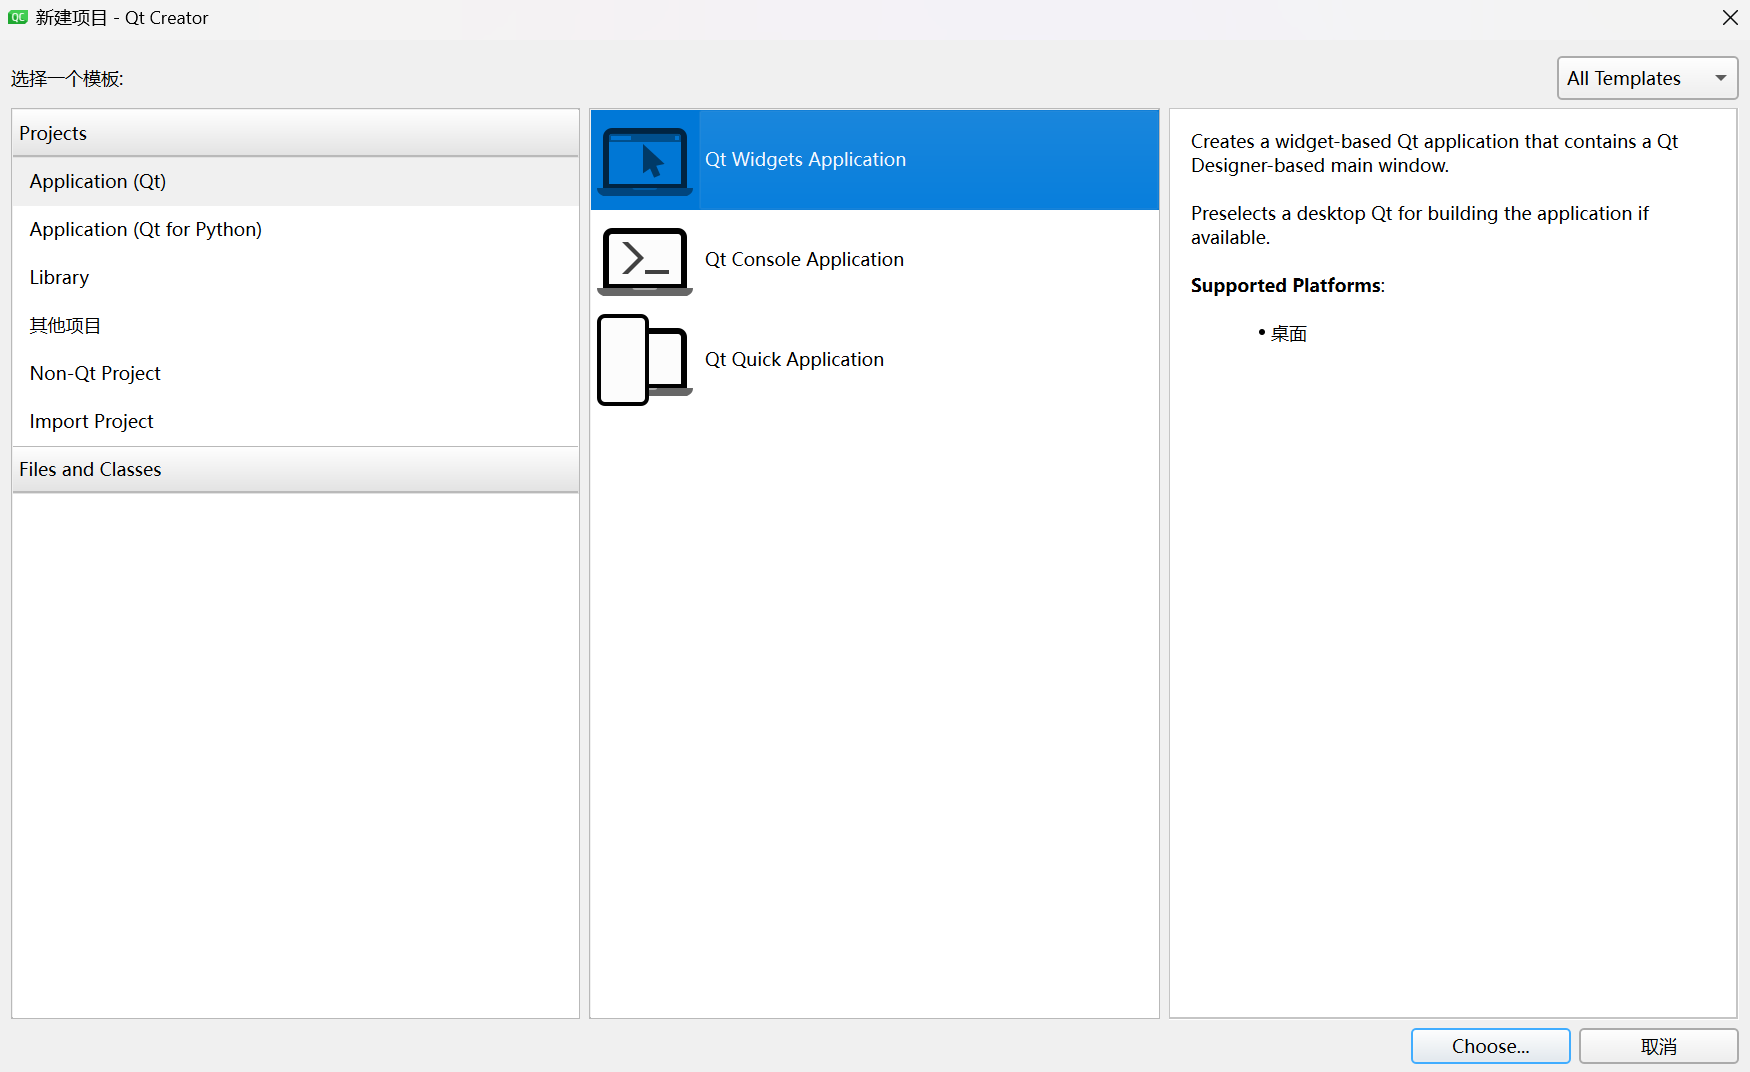Image resolution: width=1750 pixels, height=1072 pixels.
Task: Select the Import Project category
Action: 296,421
